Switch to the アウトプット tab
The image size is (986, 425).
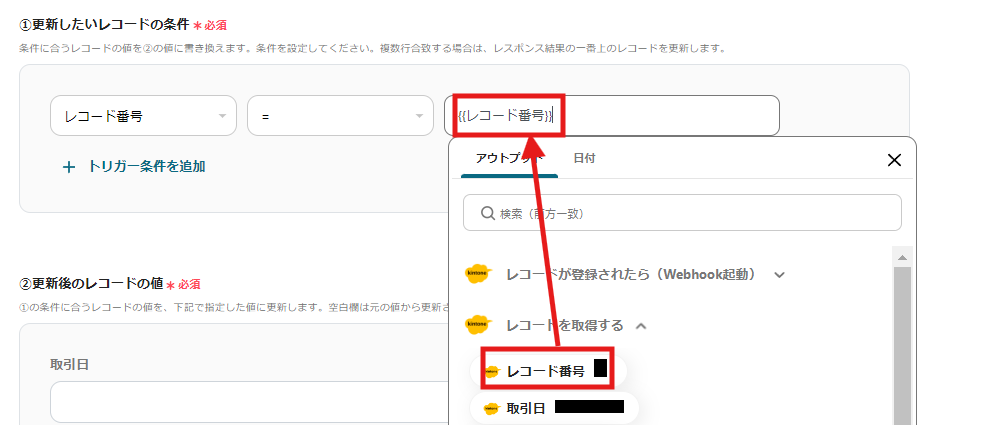tap(509, 158)
